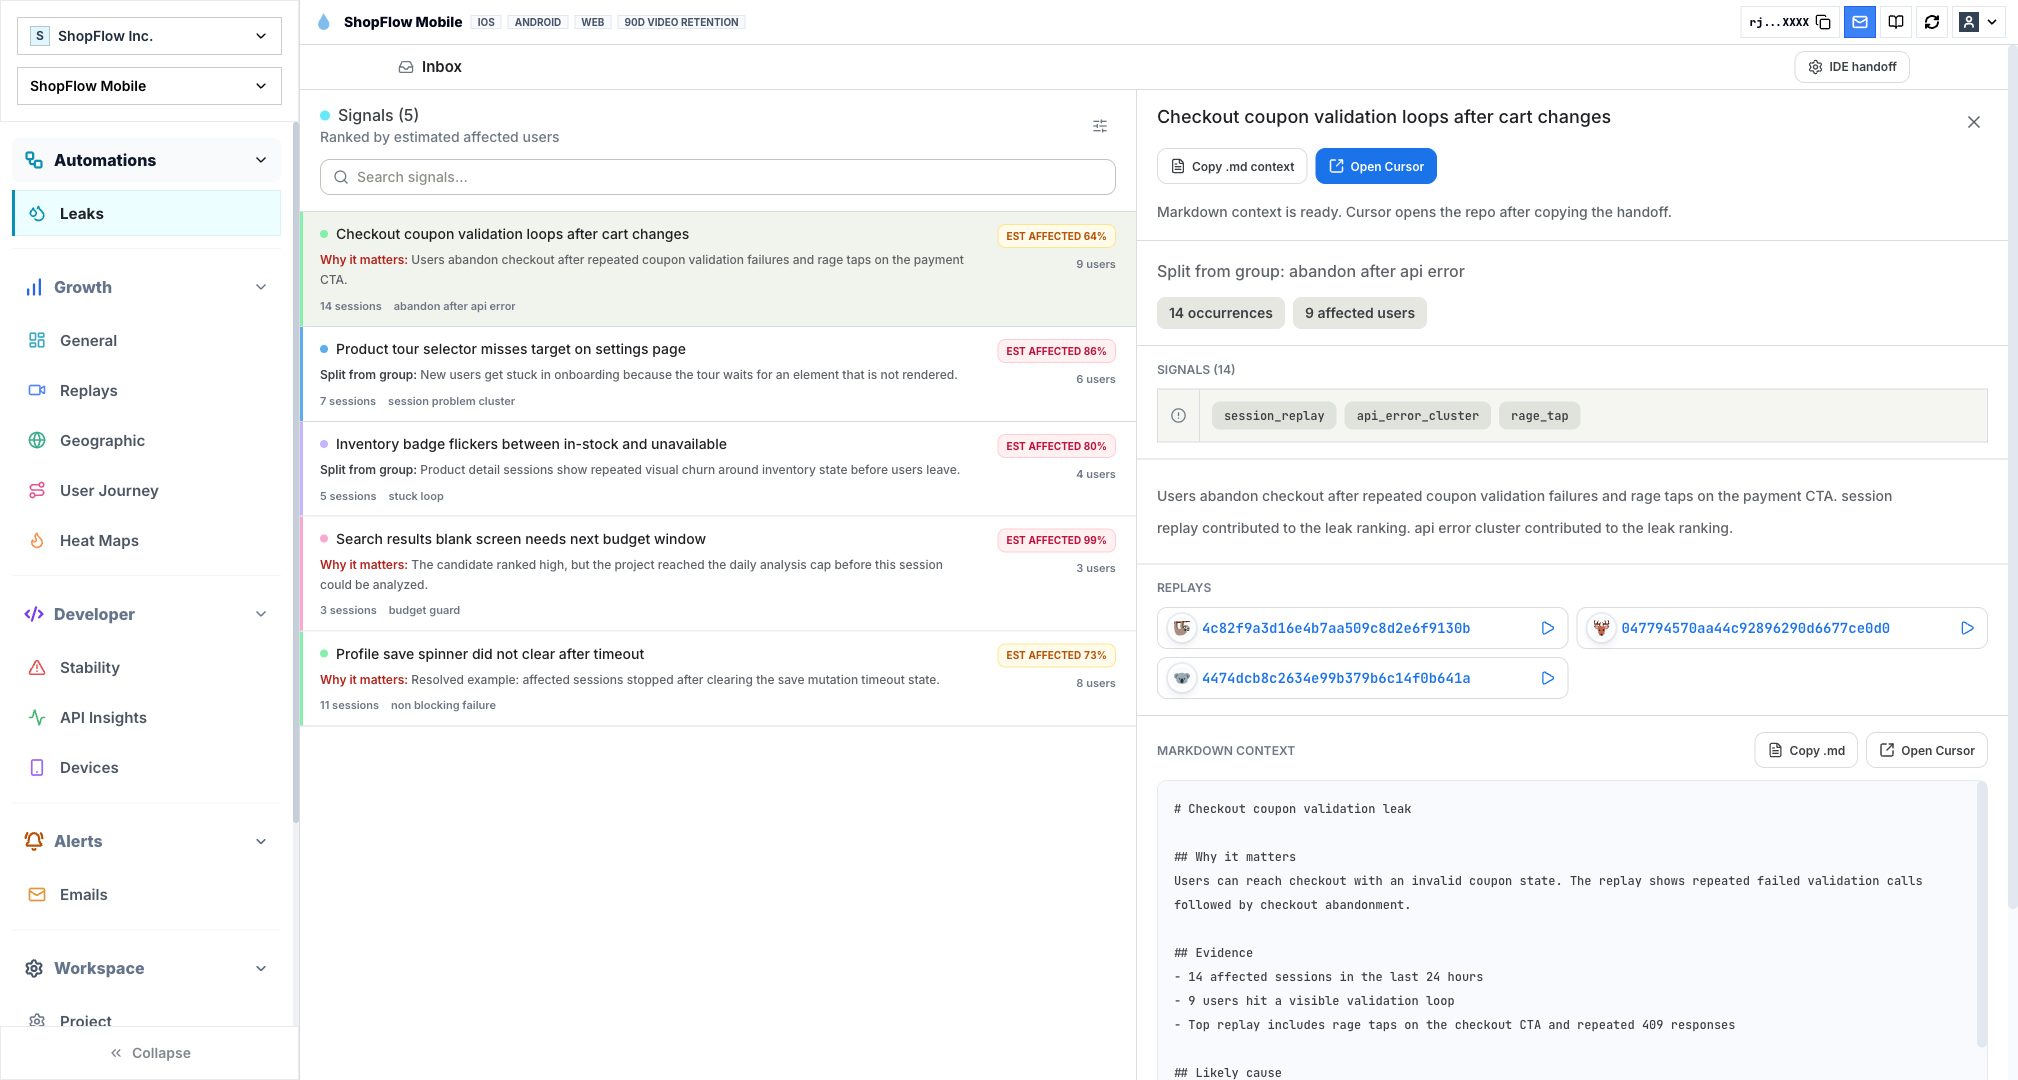Focus the Search signals field
Viewport: 2018px width, 1080px height.
[718, 177]
